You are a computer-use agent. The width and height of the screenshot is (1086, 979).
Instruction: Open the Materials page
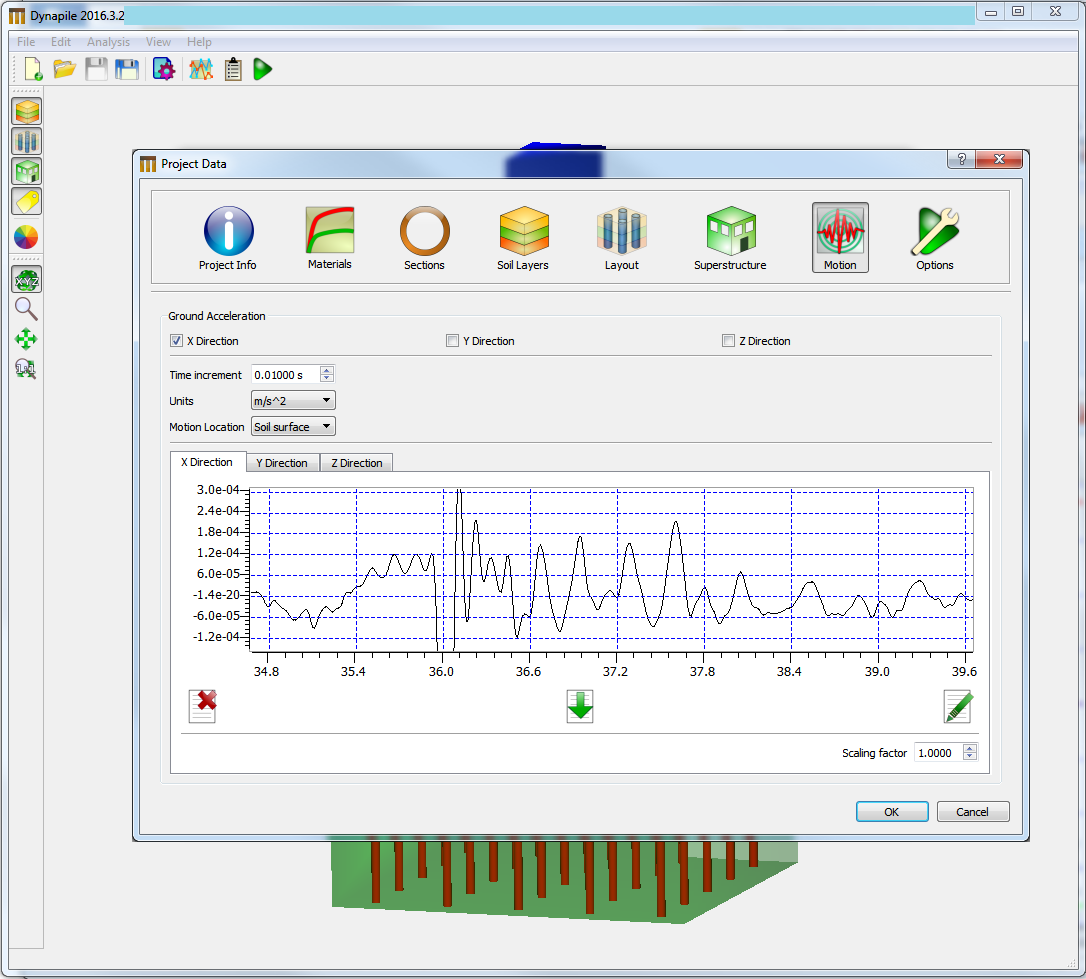pyautogui.click(x=330, y=238)
